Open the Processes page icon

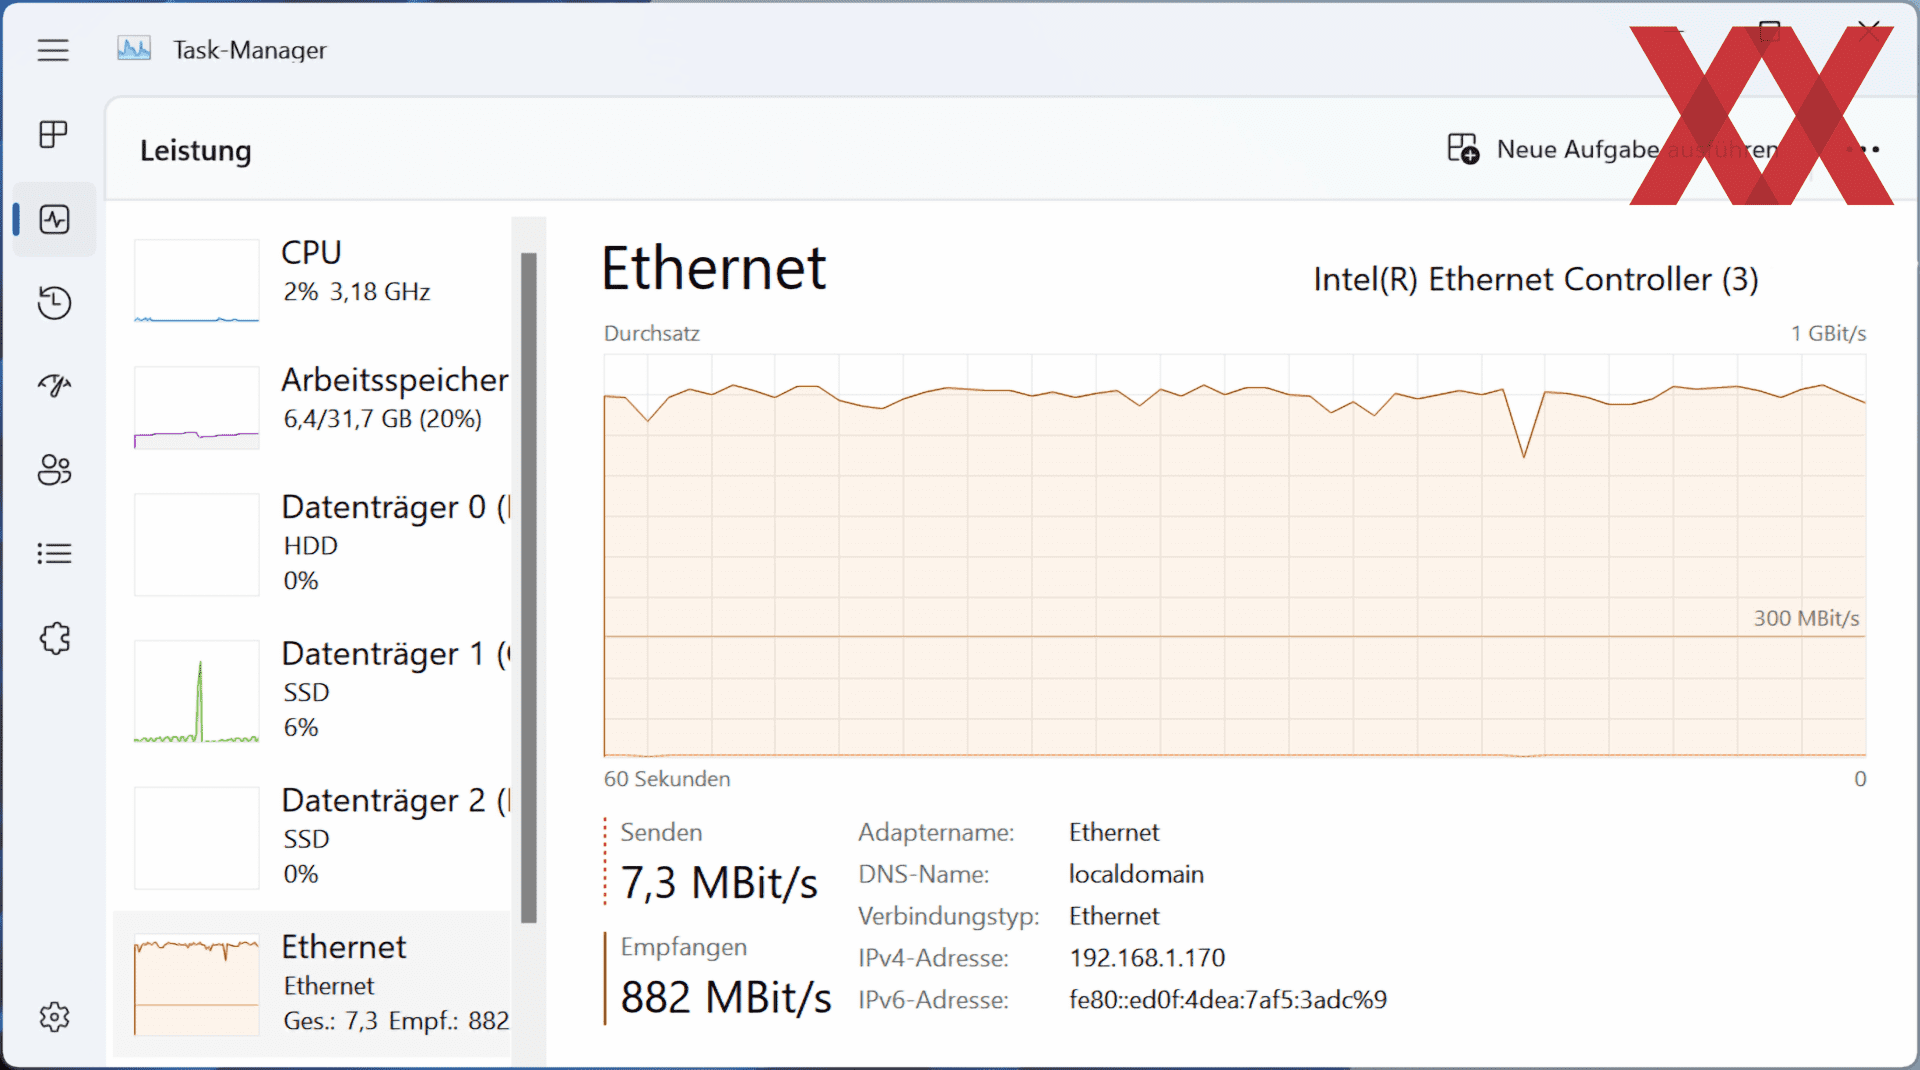[x=53, y=134]
